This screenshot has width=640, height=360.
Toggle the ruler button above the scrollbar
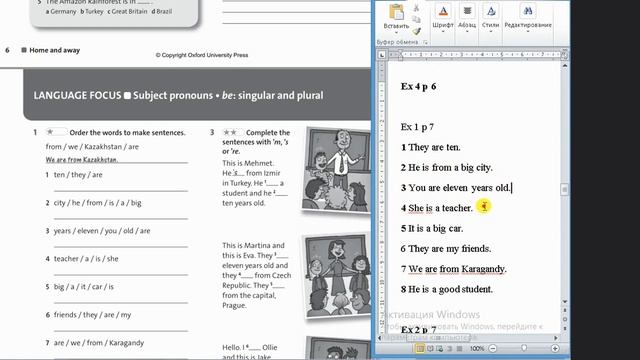coord(565,55)
